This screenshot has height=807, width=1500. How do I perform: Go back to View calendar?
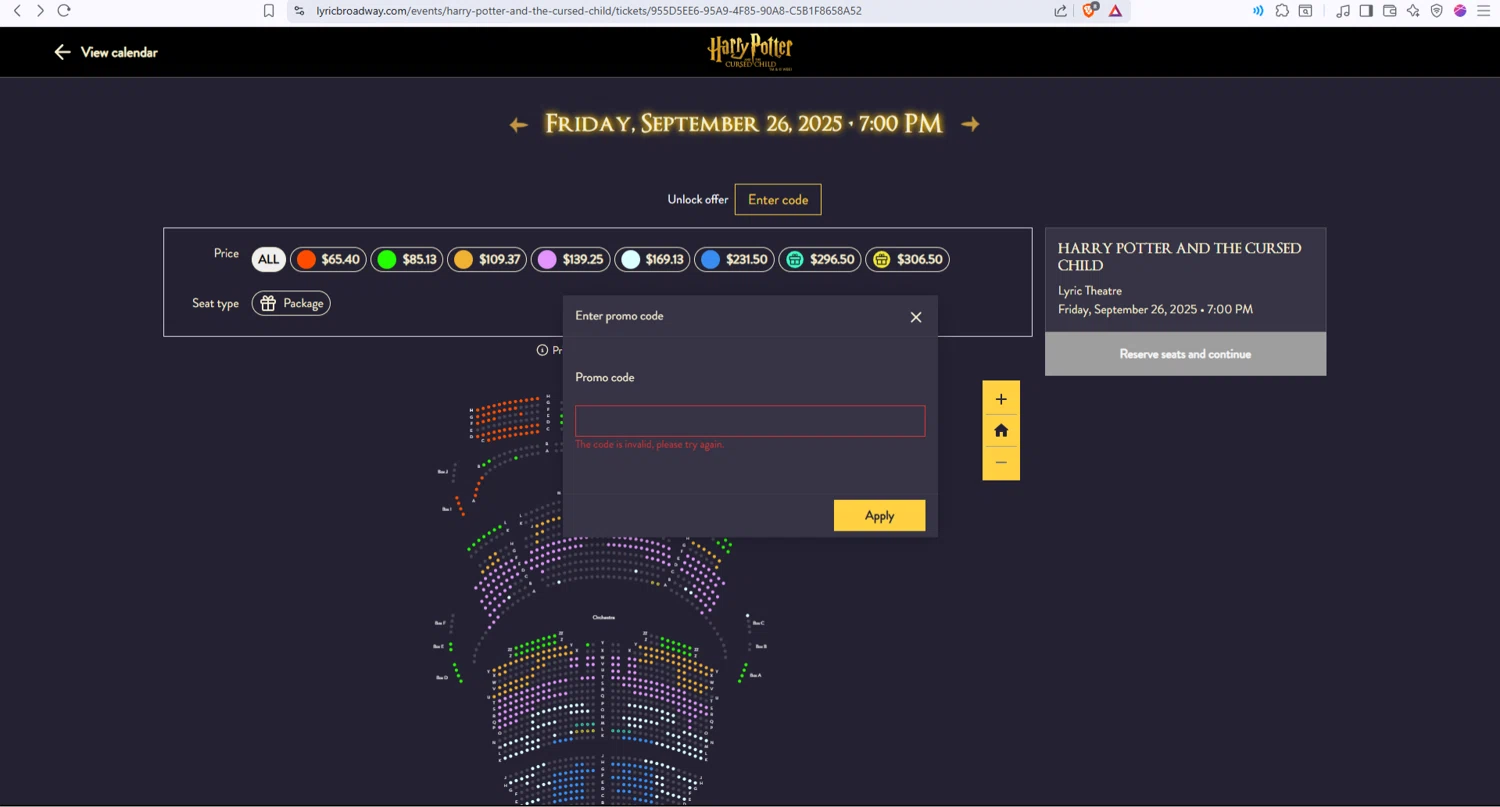[x=106, y=52]
